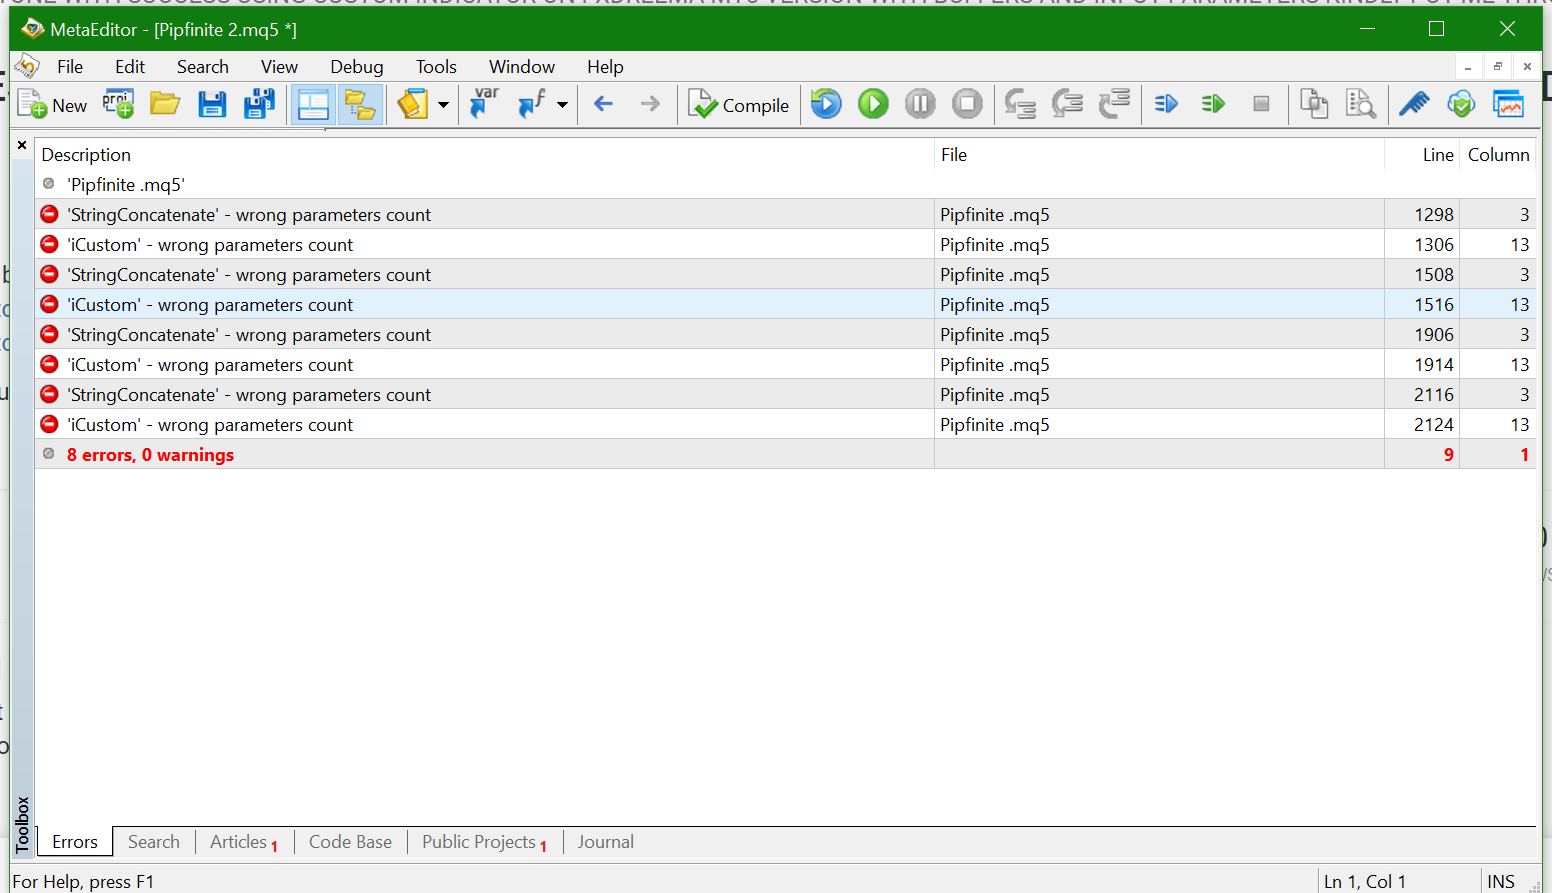Sort errors by the File column header
Image resolution: width=1552 pixels, height=893 pixels.
coord(1159,155)
